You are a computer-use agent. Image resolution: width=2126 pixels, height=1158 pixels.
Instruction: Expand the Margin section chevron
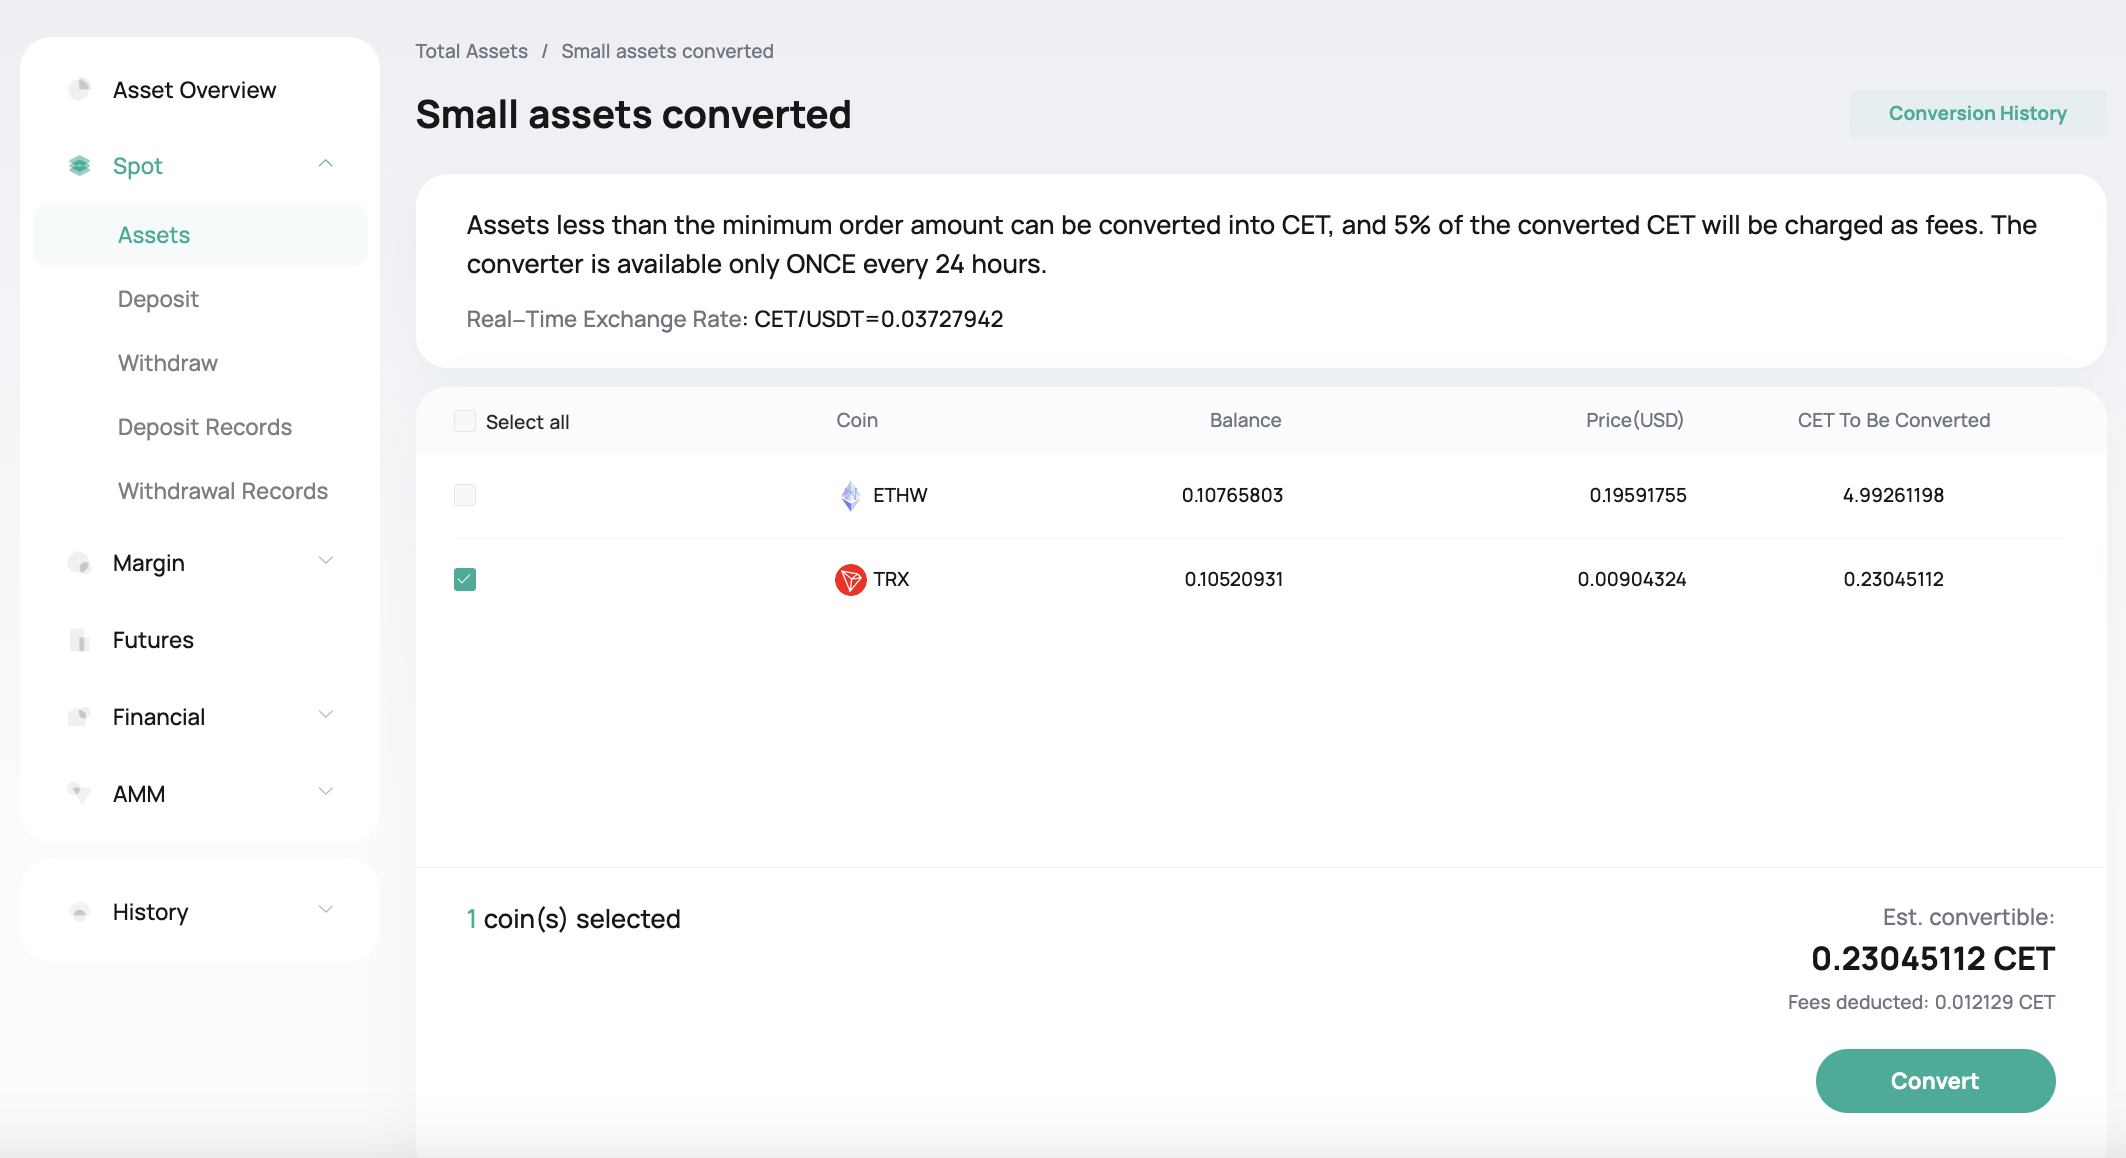pyautogui.click(x=325, y=561)
